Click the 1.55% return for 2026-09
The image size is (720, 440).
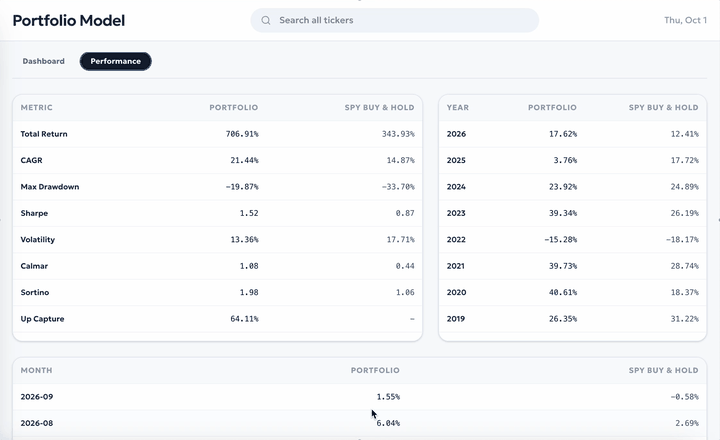click(x=388, y=397)
